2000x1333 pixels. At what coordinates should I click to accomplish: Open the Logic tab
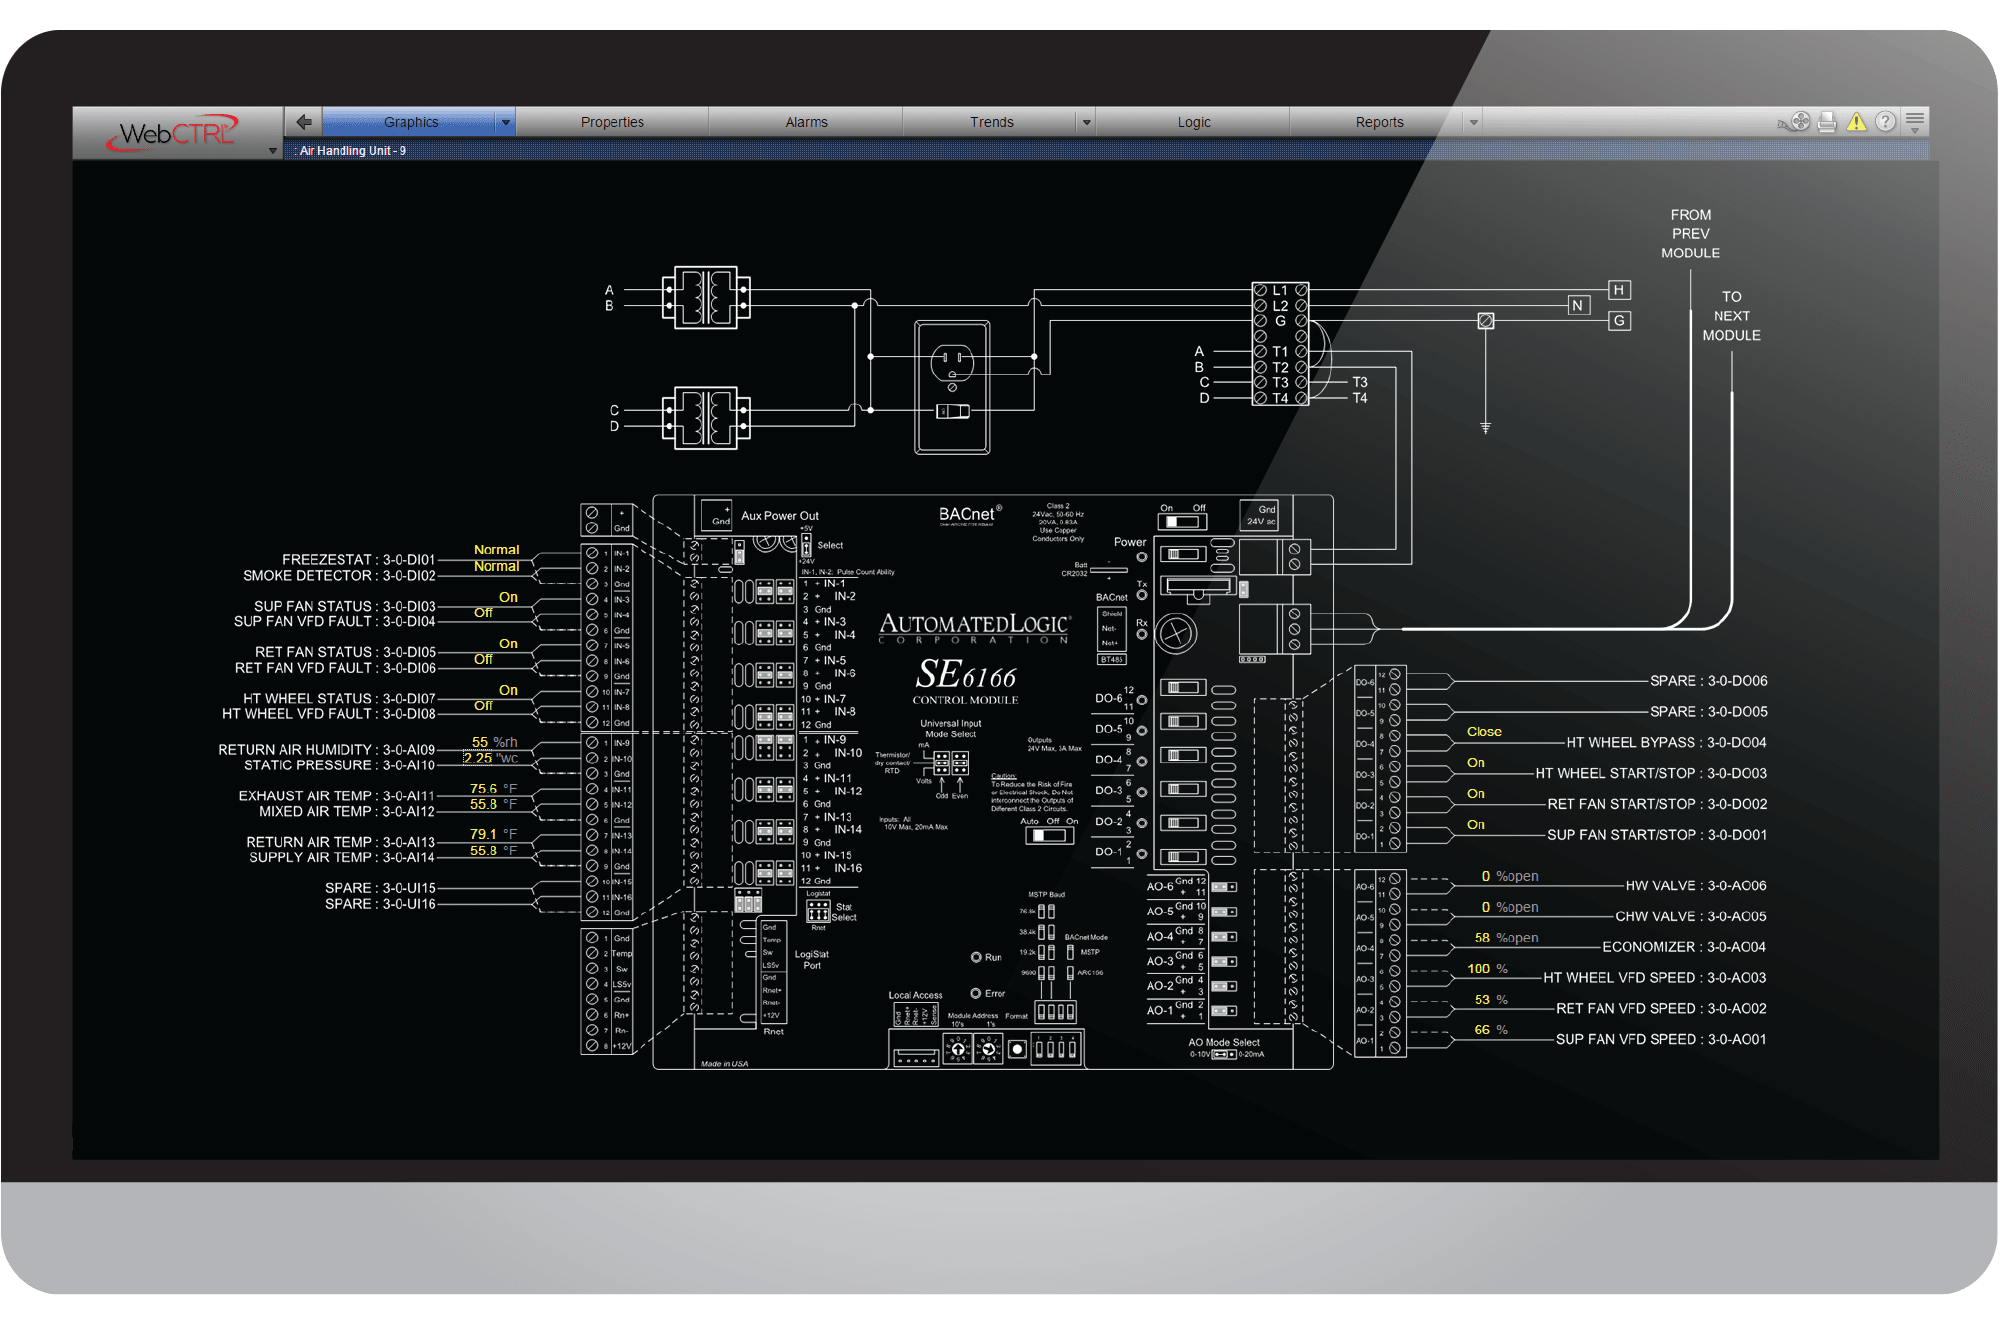pyautogui.click(x=1193, y=122)
